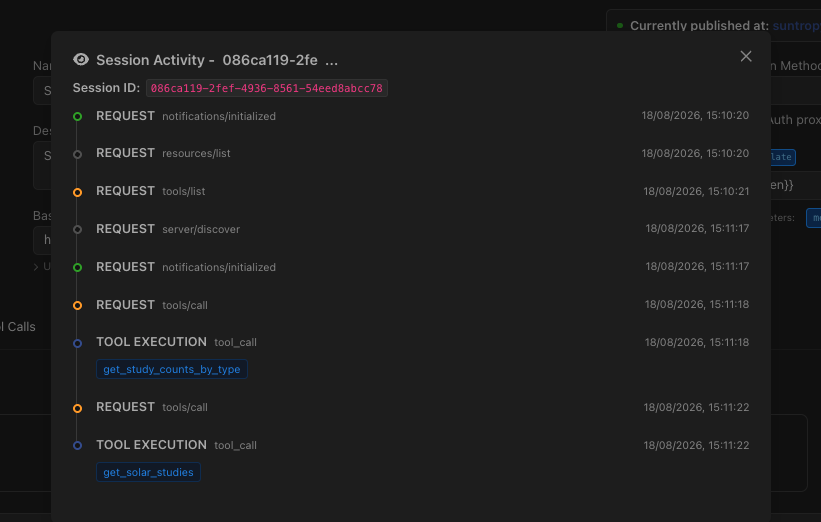
Task: Select the server/discover request text
Action: point(201,229)
